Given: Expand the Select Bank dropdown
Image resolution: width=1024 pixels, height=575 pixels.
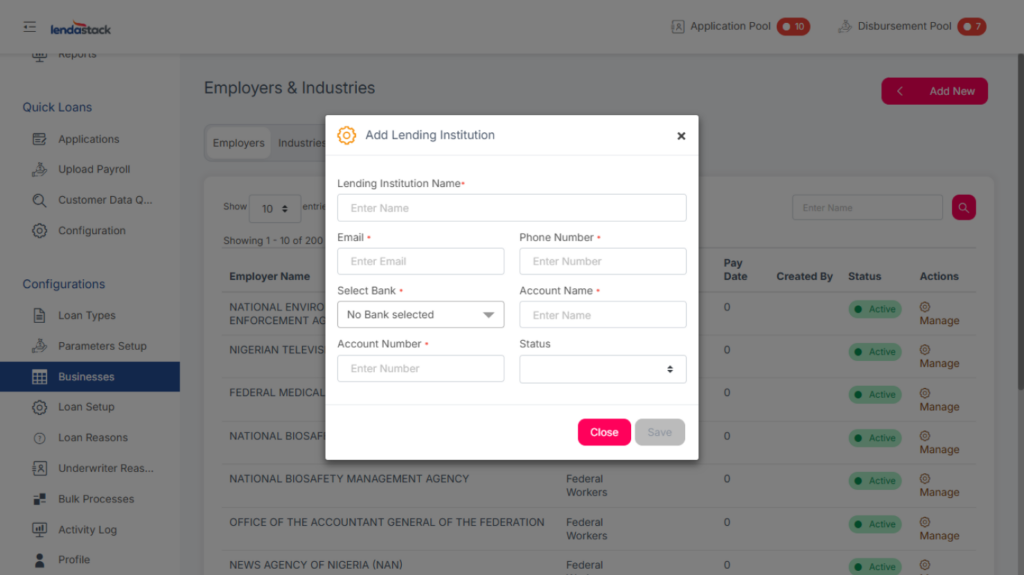Looking at the screenshot, I should [420, 315].
